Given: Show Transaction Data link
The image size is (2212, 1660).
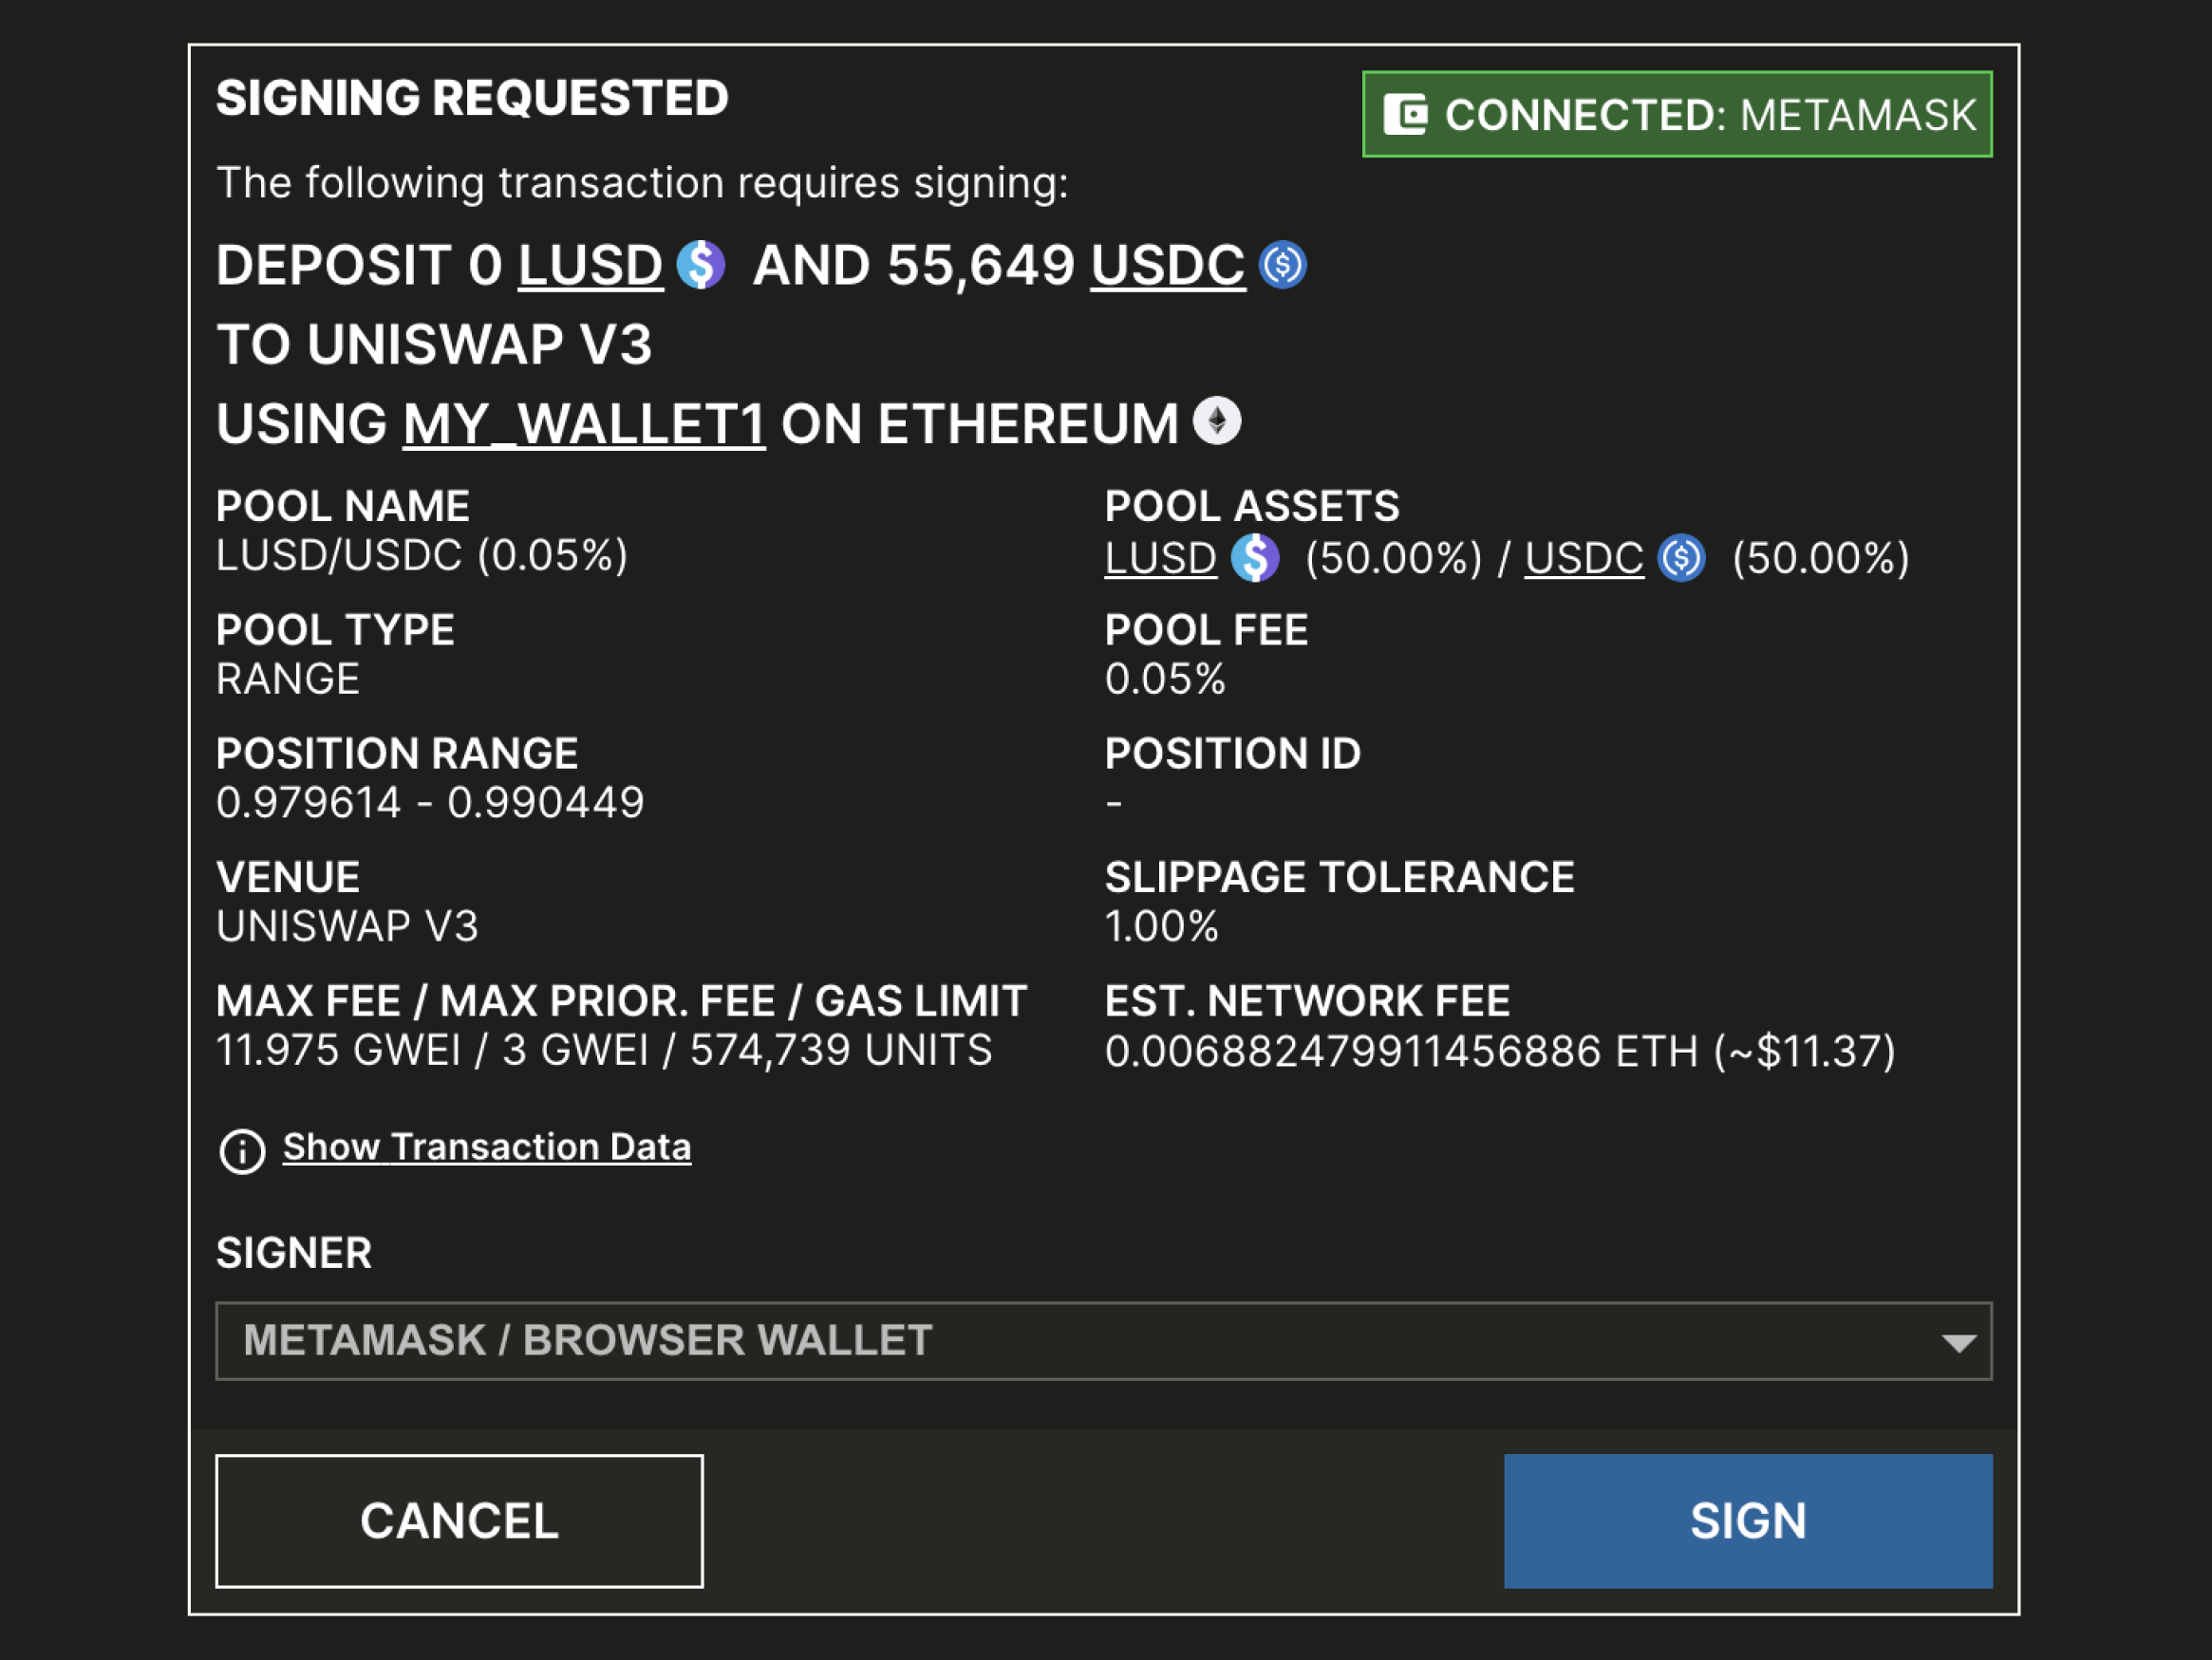Looking at the screenshot, I should click(x=486, y=1147).
